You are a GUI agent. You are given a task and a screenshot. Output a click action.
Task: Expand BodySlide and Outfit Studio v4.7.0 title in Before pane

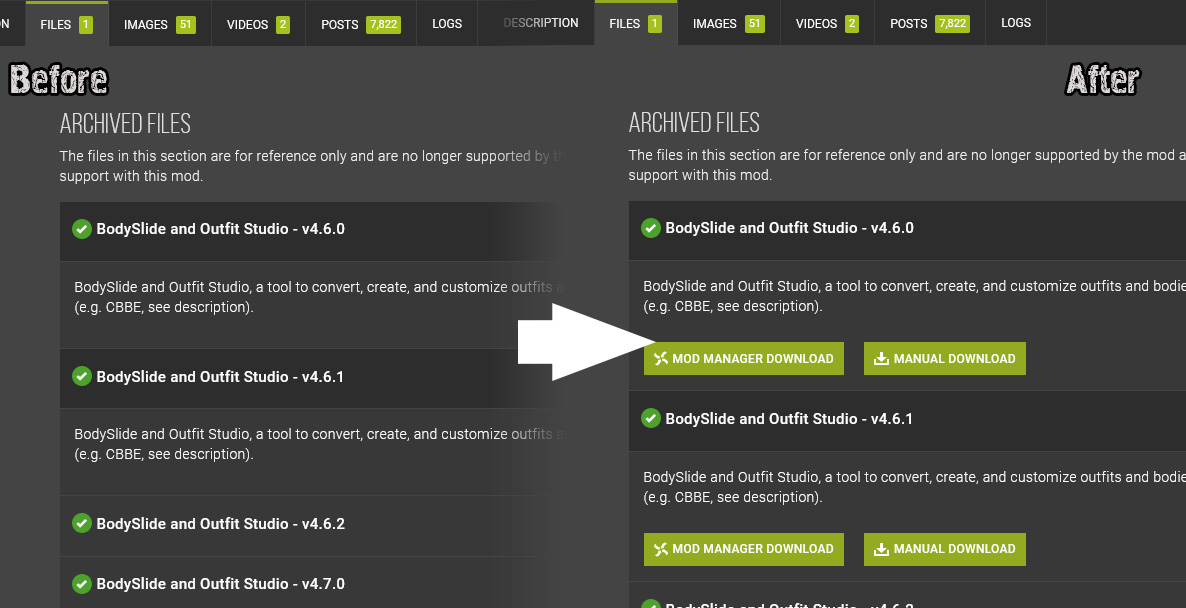pos(220,584)
